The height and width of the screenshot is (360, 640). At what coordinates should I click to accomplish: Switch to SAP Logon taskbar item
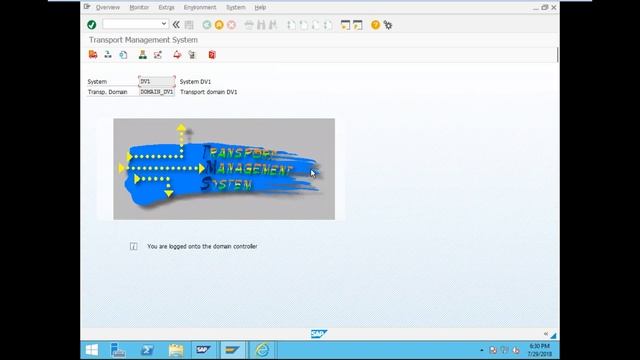[204, 350]
